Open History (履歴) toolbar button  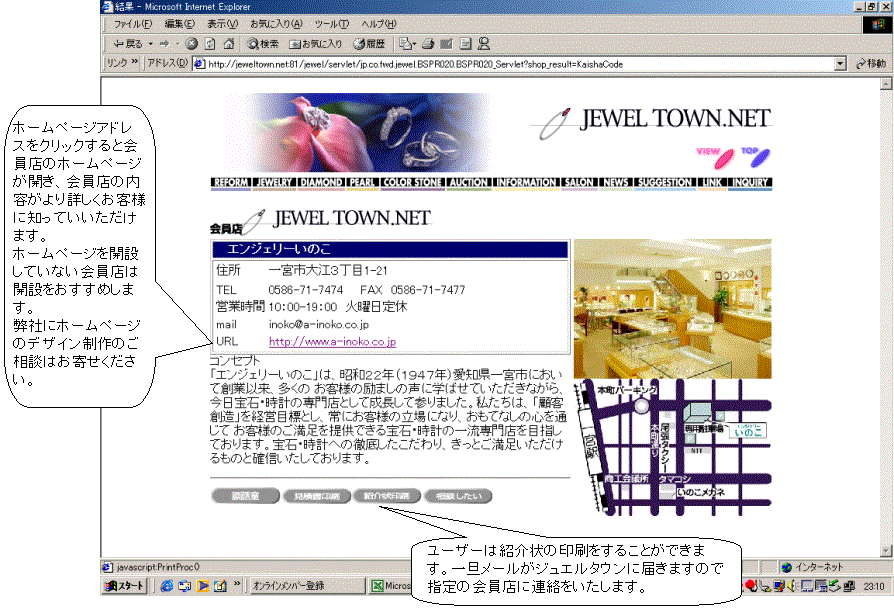369,43
